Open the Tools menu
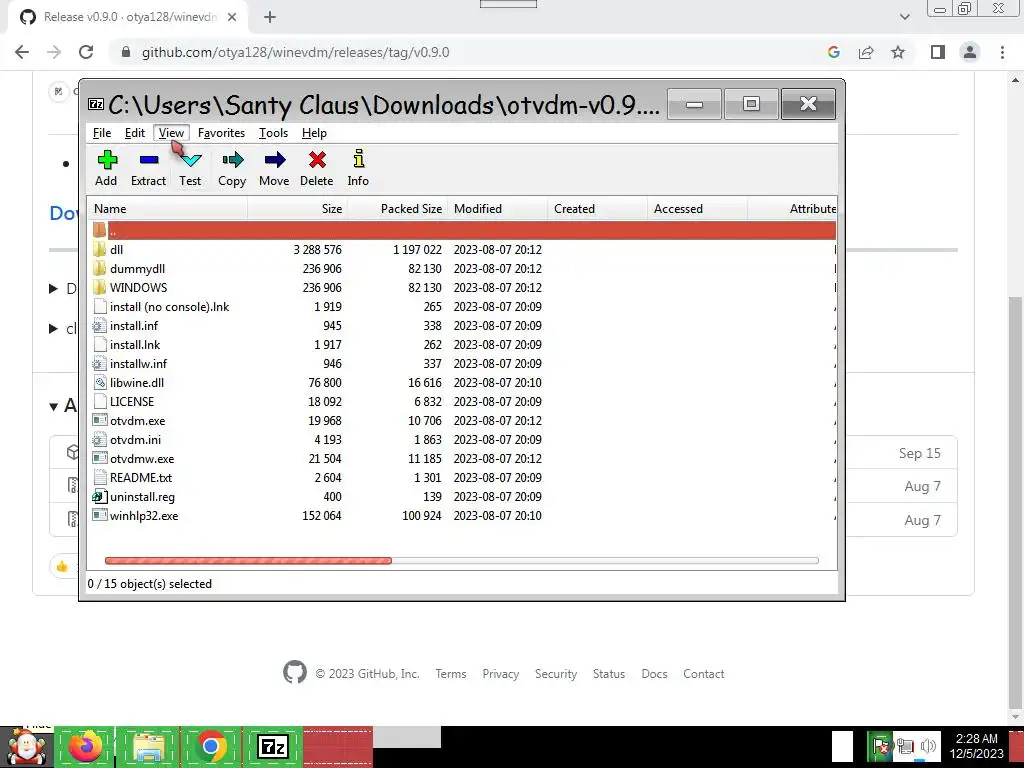 tap(273, 133)
